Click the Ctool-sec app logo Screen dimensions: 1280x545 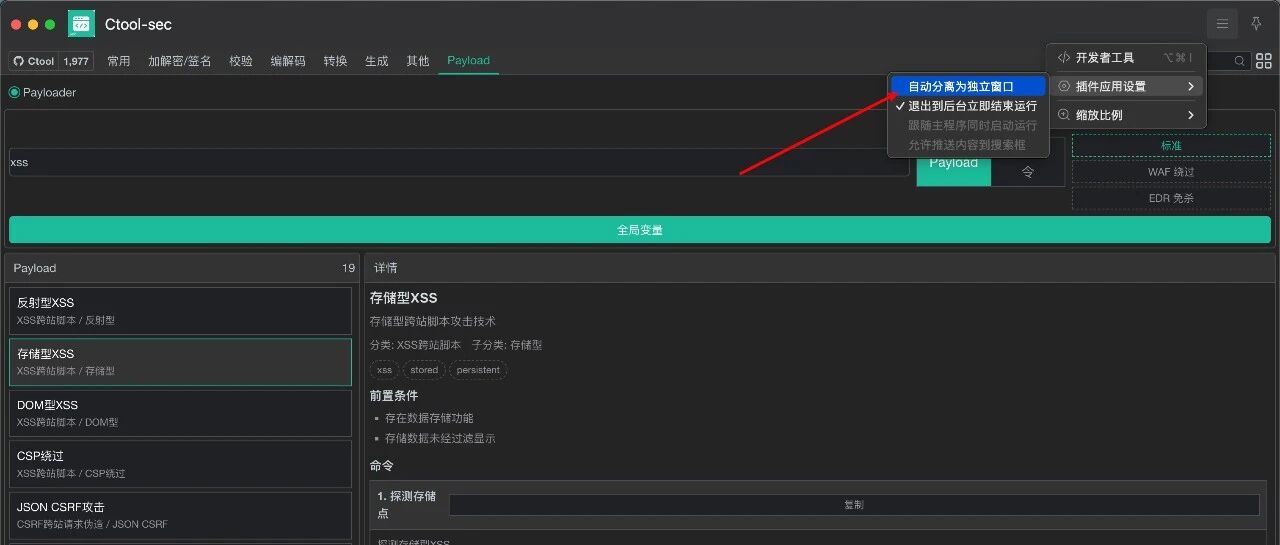(81, 24)
